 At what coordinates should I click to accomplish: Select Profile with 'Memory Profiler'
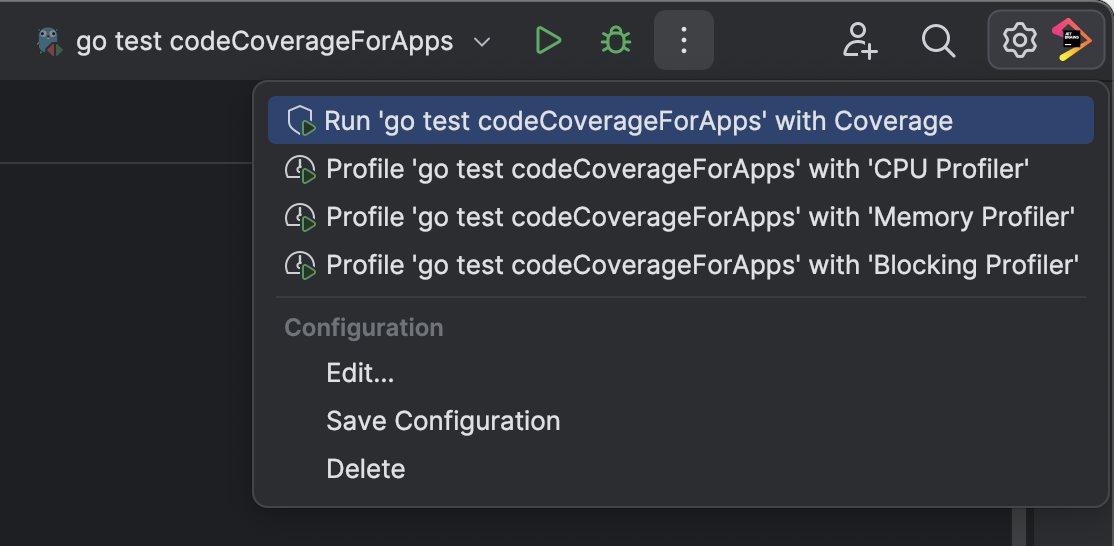(x=700, y=217)
